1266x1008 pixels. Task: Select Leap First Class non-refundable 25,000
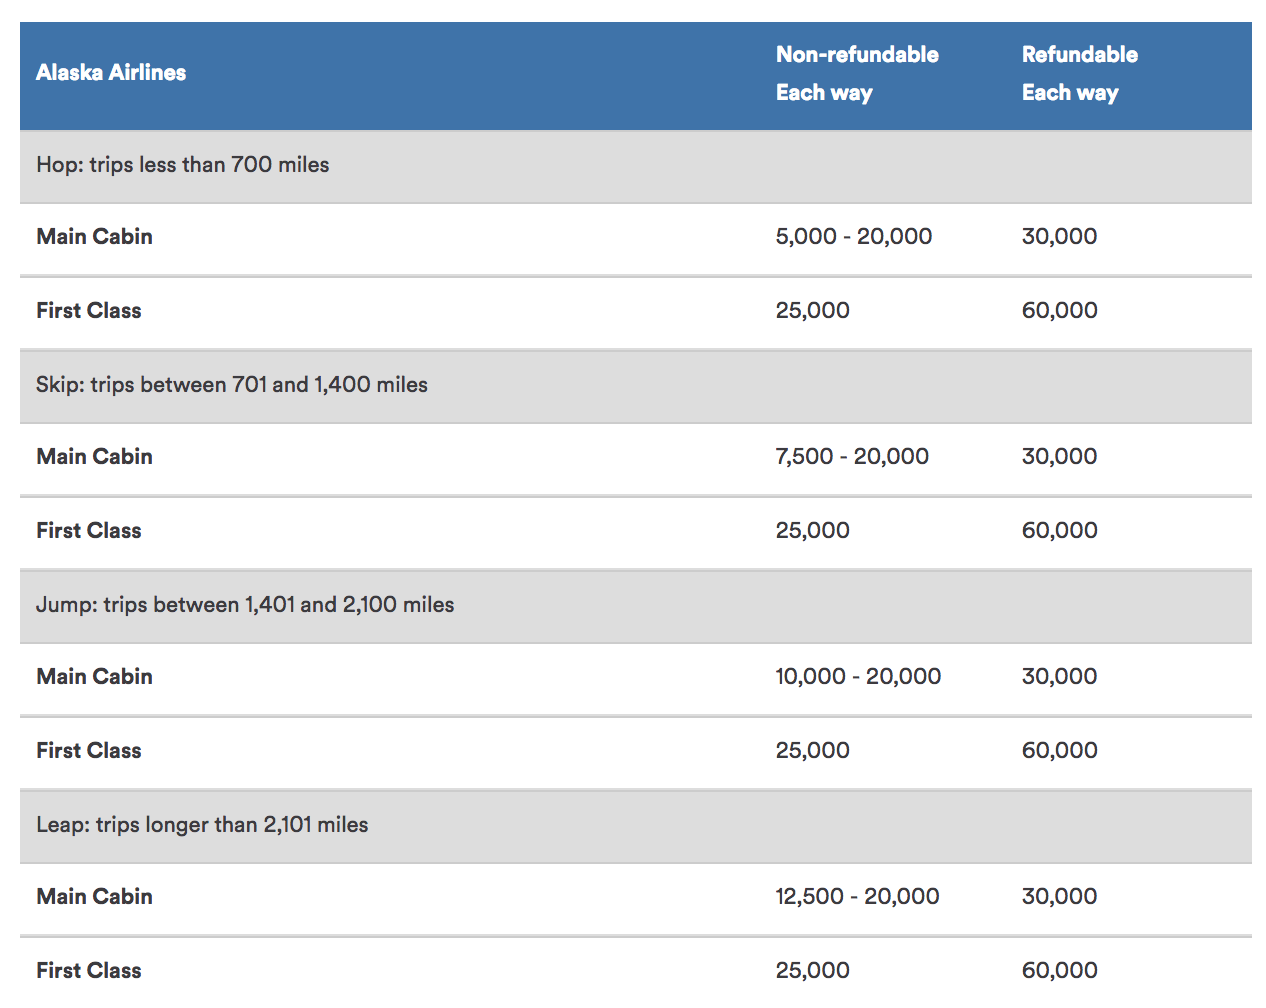click(813, 971)
